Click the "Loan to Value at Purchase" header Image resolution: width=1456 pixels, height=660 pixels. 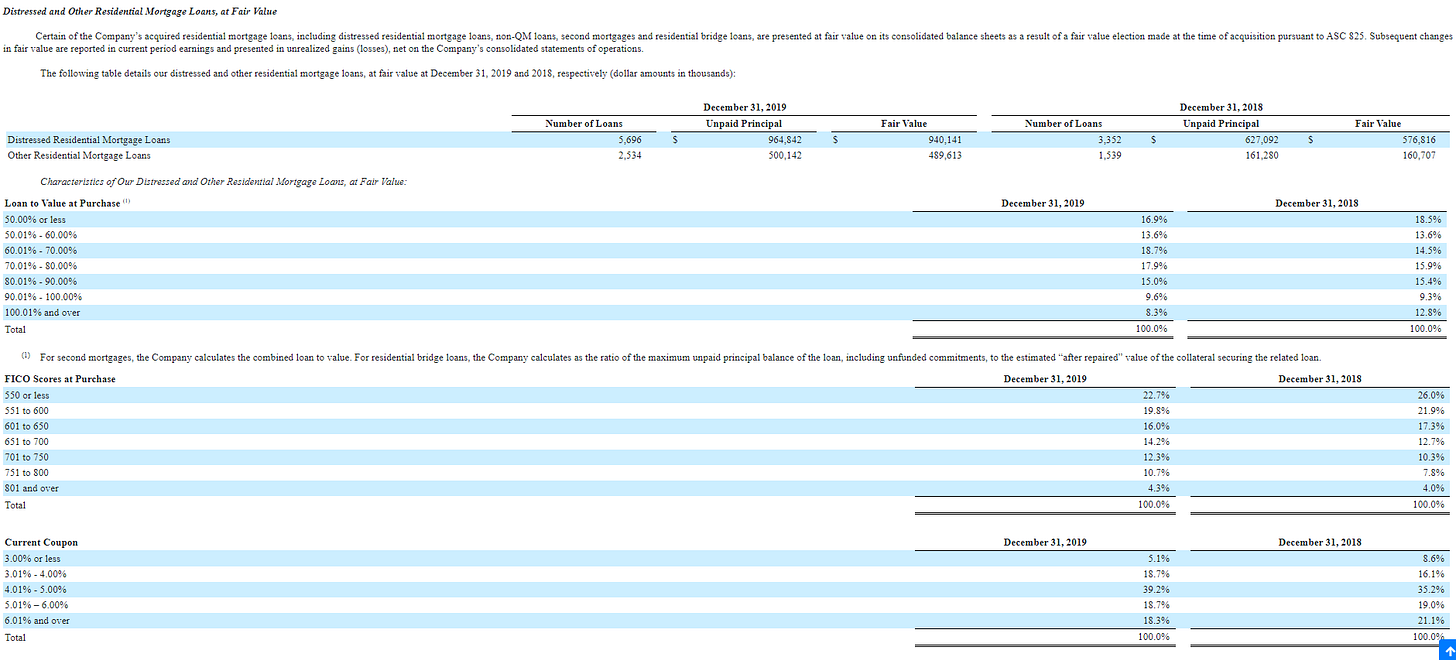[63, 203]
